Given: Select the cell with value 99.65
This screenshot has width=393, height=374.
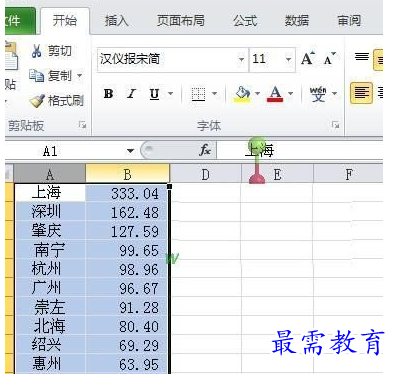Looking at the screenshot, I should [127, 250].
